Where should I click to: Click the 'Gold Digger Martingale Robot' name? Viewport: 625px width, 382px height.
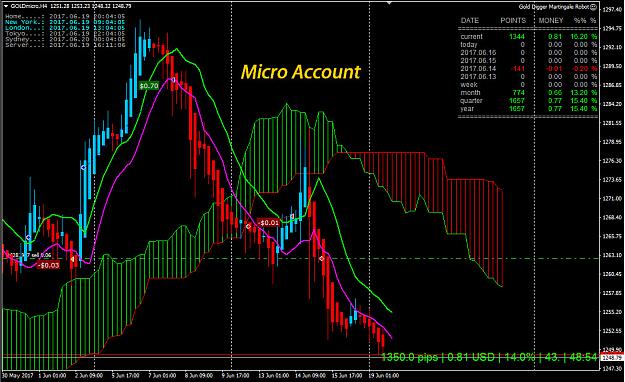click(x=554, y=6)
